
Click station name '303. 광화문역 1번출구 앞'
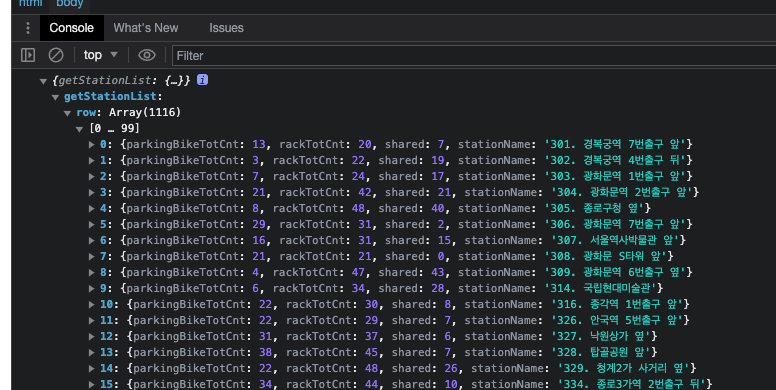(615, 176)
